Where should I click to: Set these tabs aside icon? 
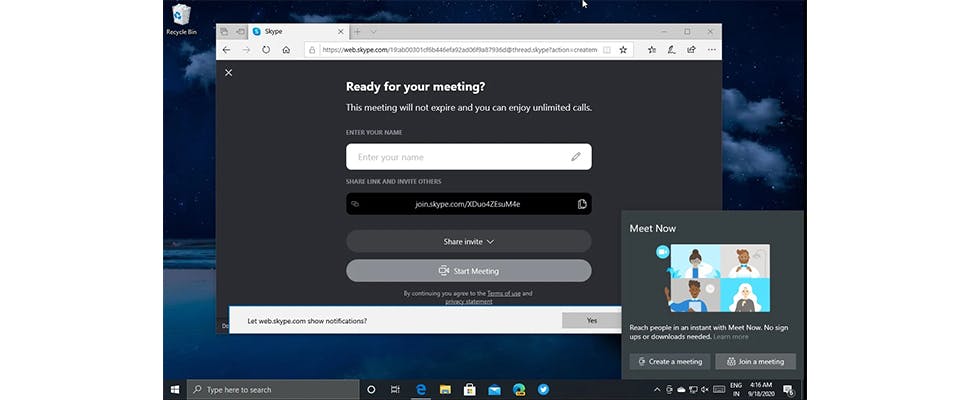tap(240, 32)
